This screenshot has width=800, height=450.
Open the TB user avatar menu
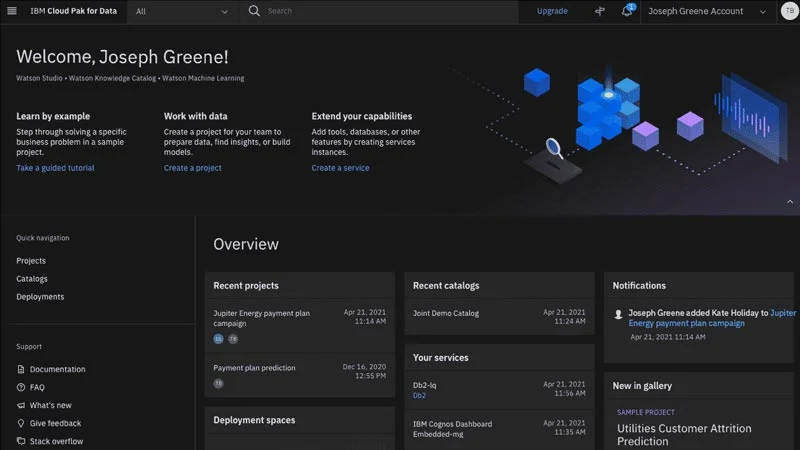pos(788,11)
